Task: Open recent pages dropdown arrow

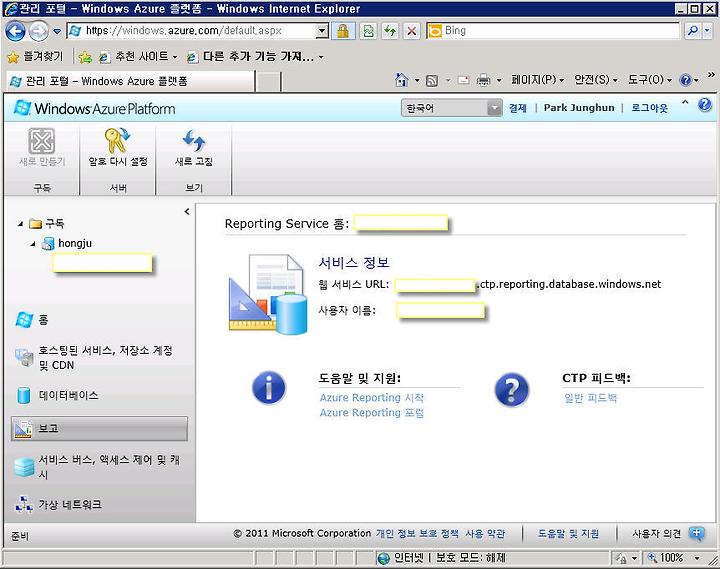Action: pyautogui.click(x=57, y=31)
